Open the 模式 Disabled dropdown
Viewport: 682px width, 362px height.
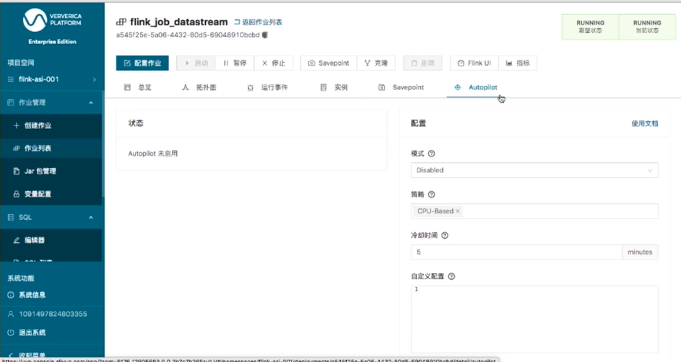(x=535, y=170)
